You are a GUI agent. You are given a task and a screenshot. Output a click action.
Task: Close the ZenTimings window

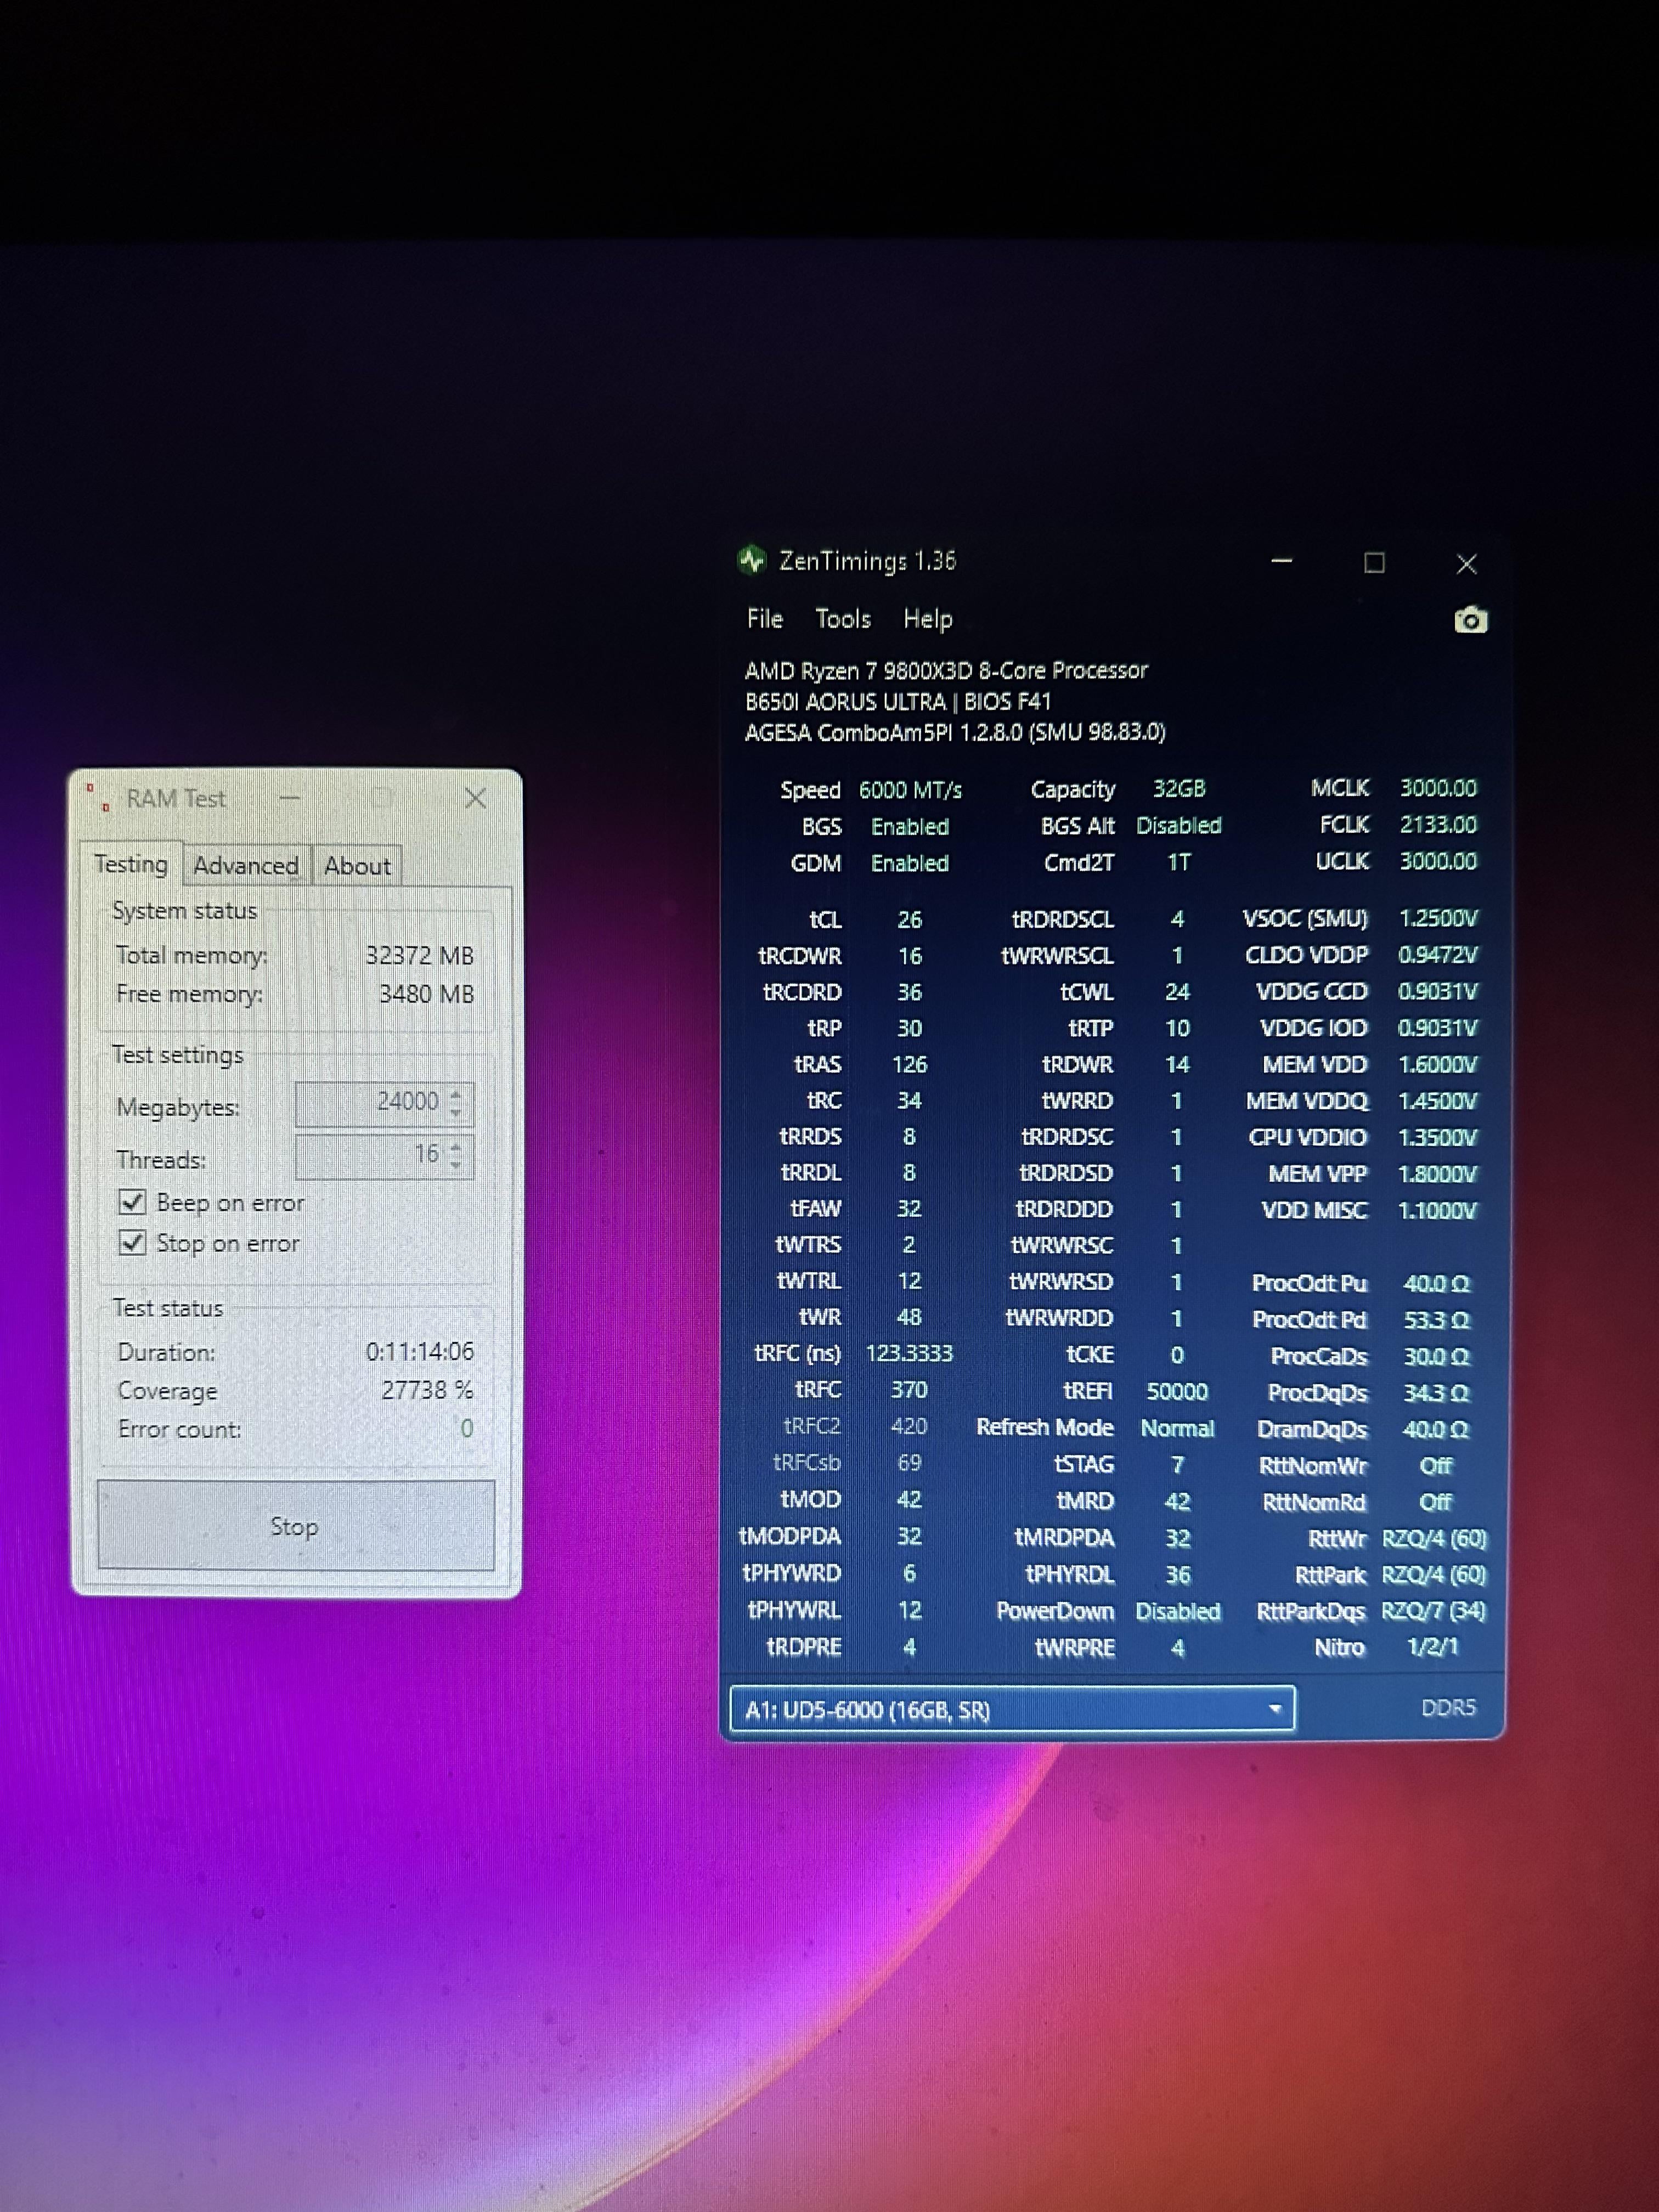tap(1466, 564)
